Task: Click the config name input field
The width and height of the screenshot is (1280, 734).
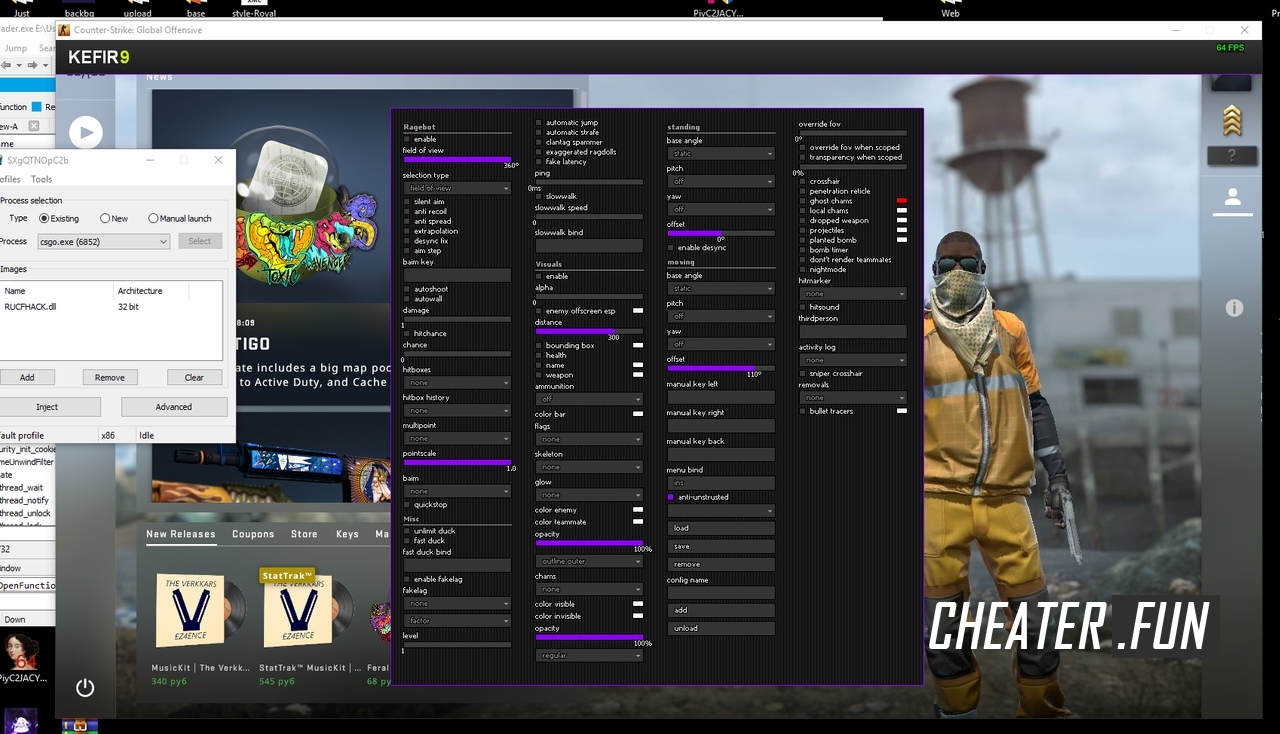Action: (721, 592)
